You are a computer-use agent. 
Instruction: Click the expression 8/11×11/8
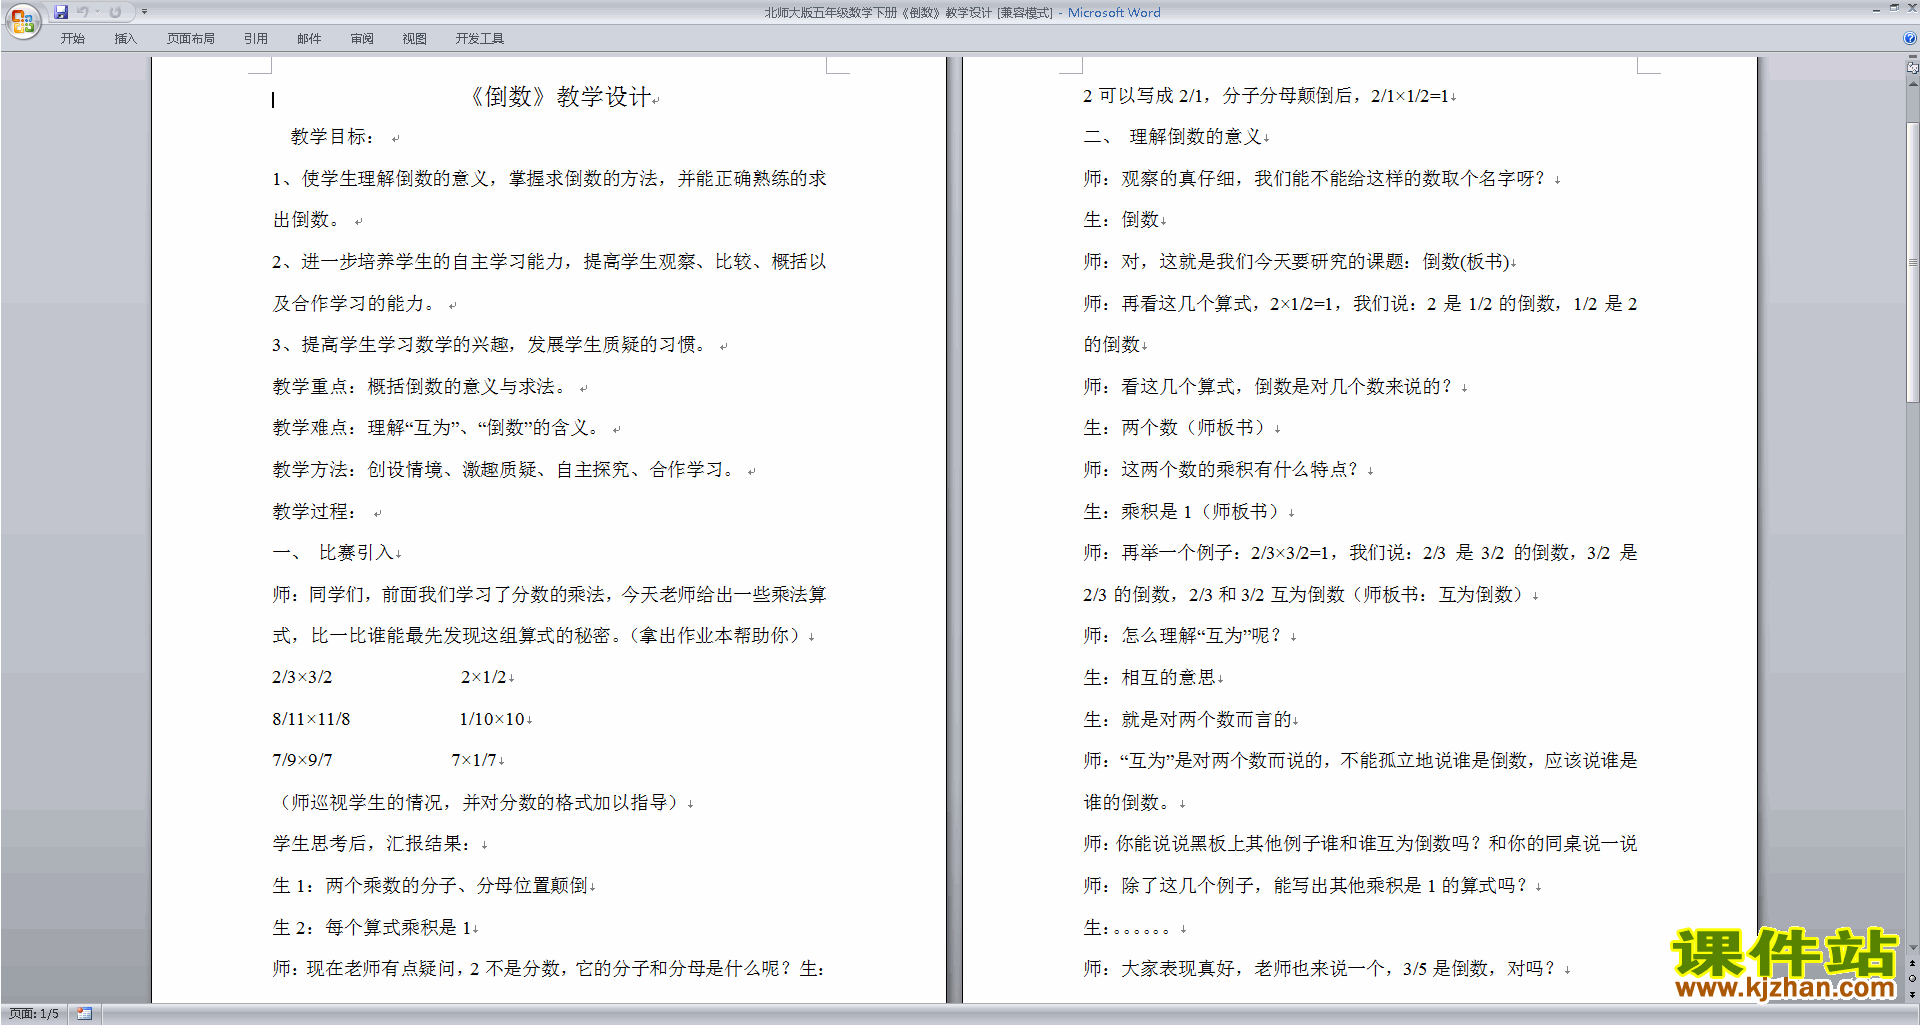coord(311,719)
